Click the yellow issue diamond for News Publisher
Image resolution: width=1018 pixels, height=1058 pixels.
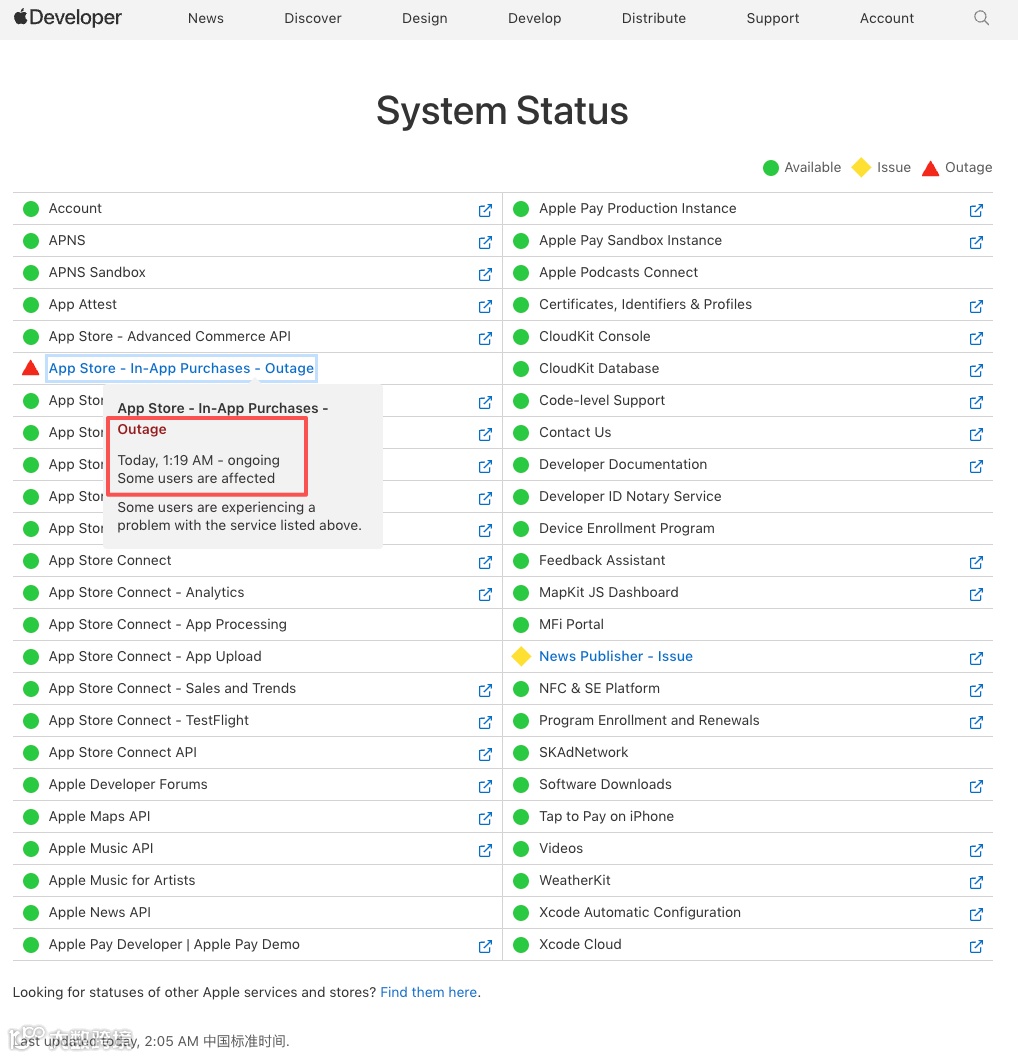(x=521, y=656)
